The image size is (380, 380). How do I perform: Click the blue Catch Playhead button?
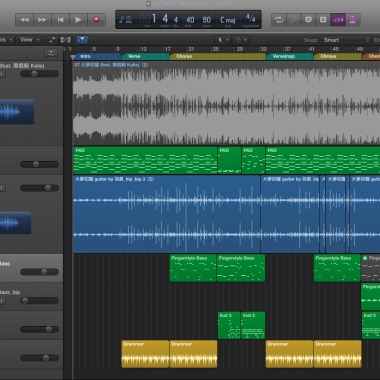tap(82, 40)
